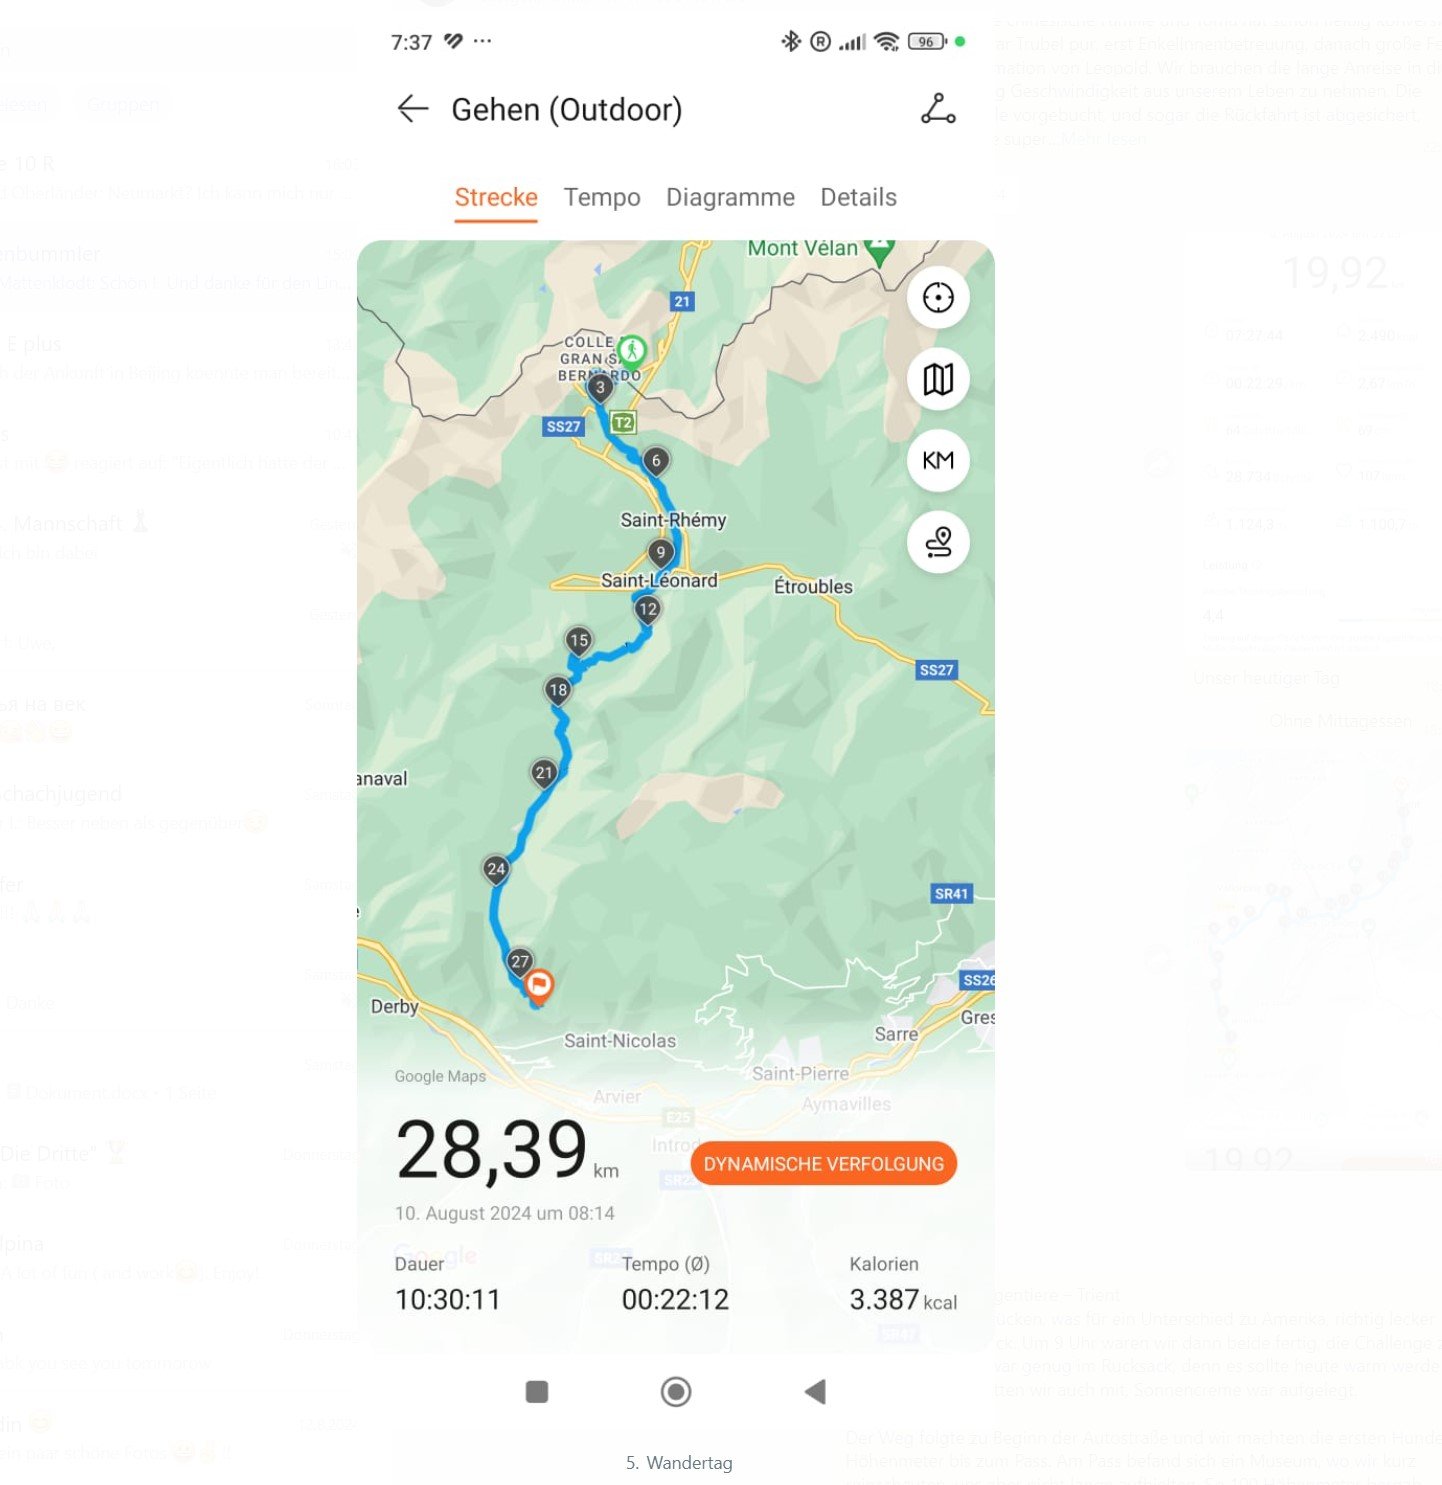
Task: Switch map type with the folded map icon
Action: tap(938, 379)
